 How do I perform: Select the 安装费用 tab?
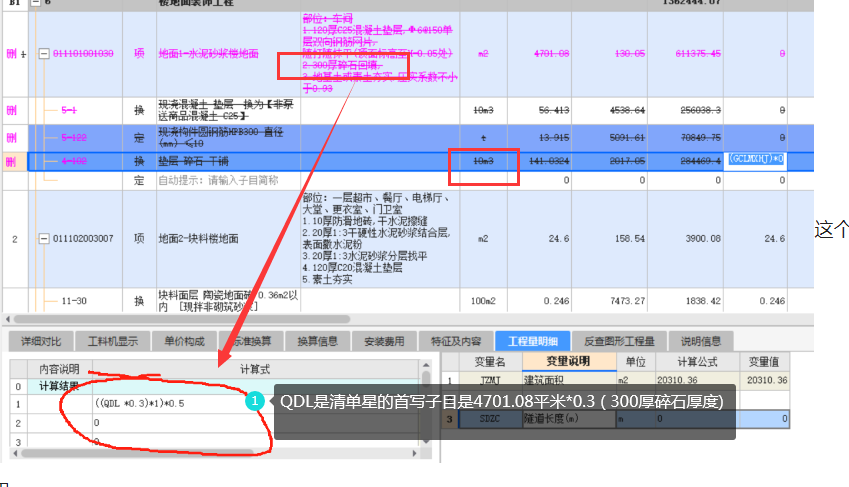(384, 341)
